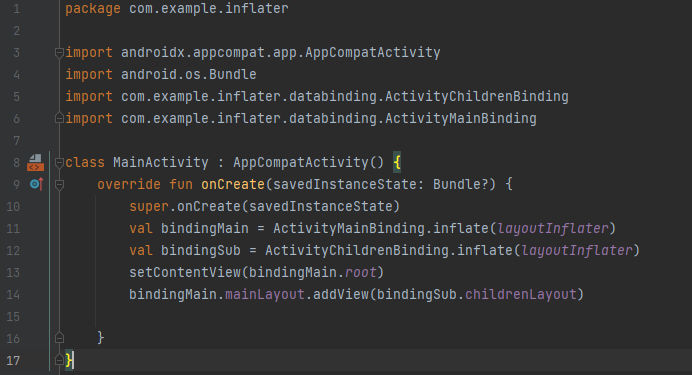Click the 'bindingSub' variable declaration on line 12
This screenshot has height=375, width=692.
tap(200, 251)
